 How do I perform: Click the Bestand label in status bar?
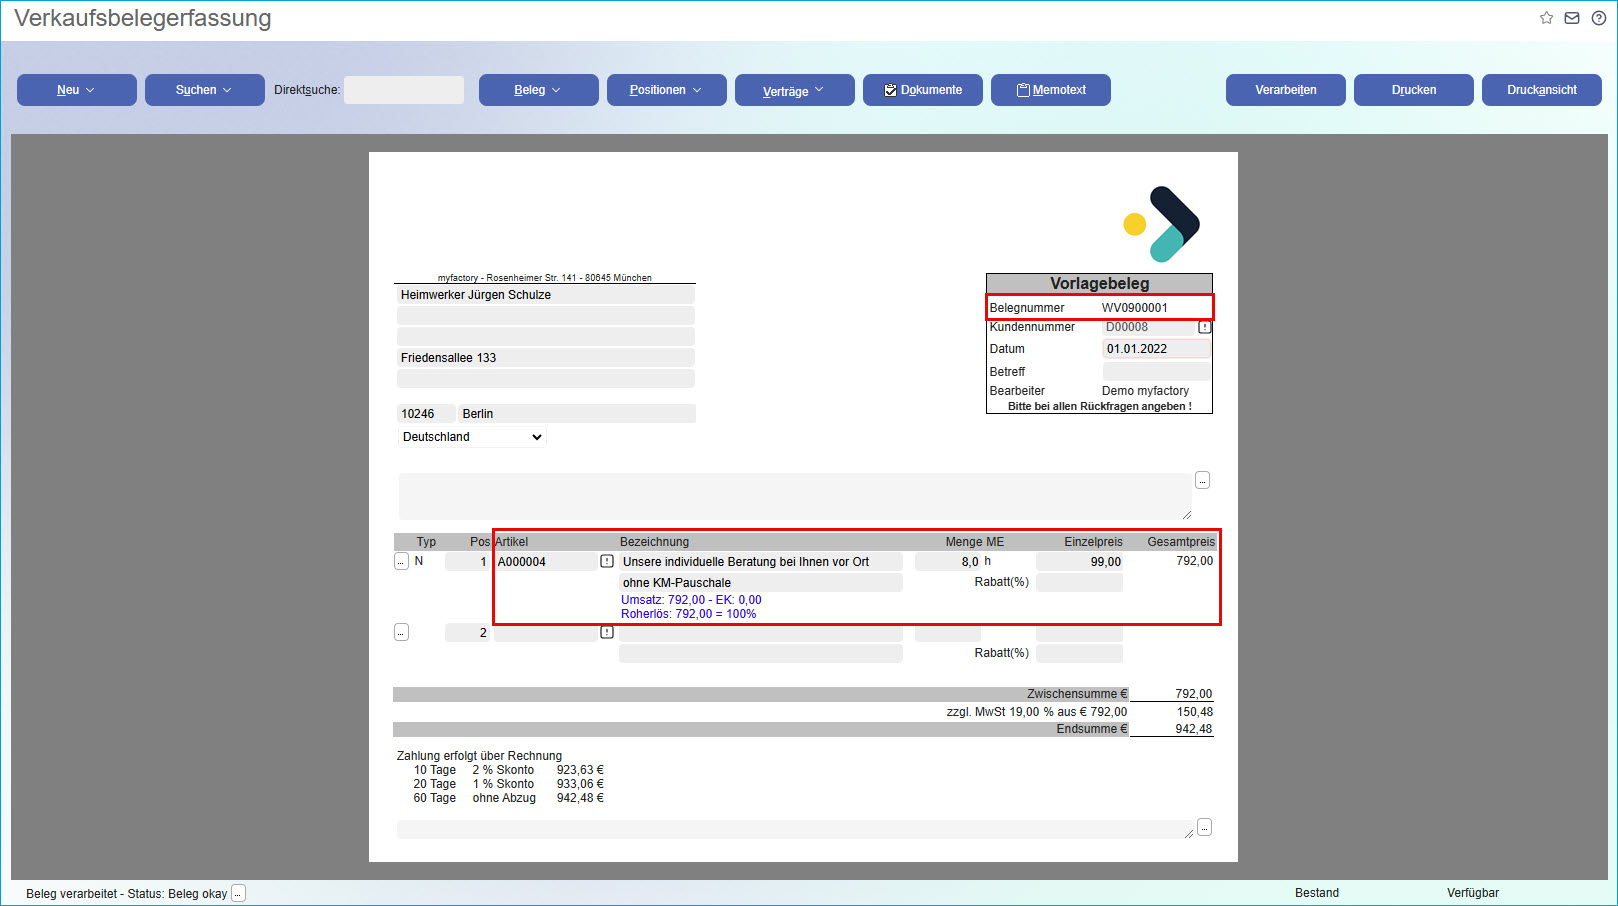pyautogui.click(x=1316, y=893)
